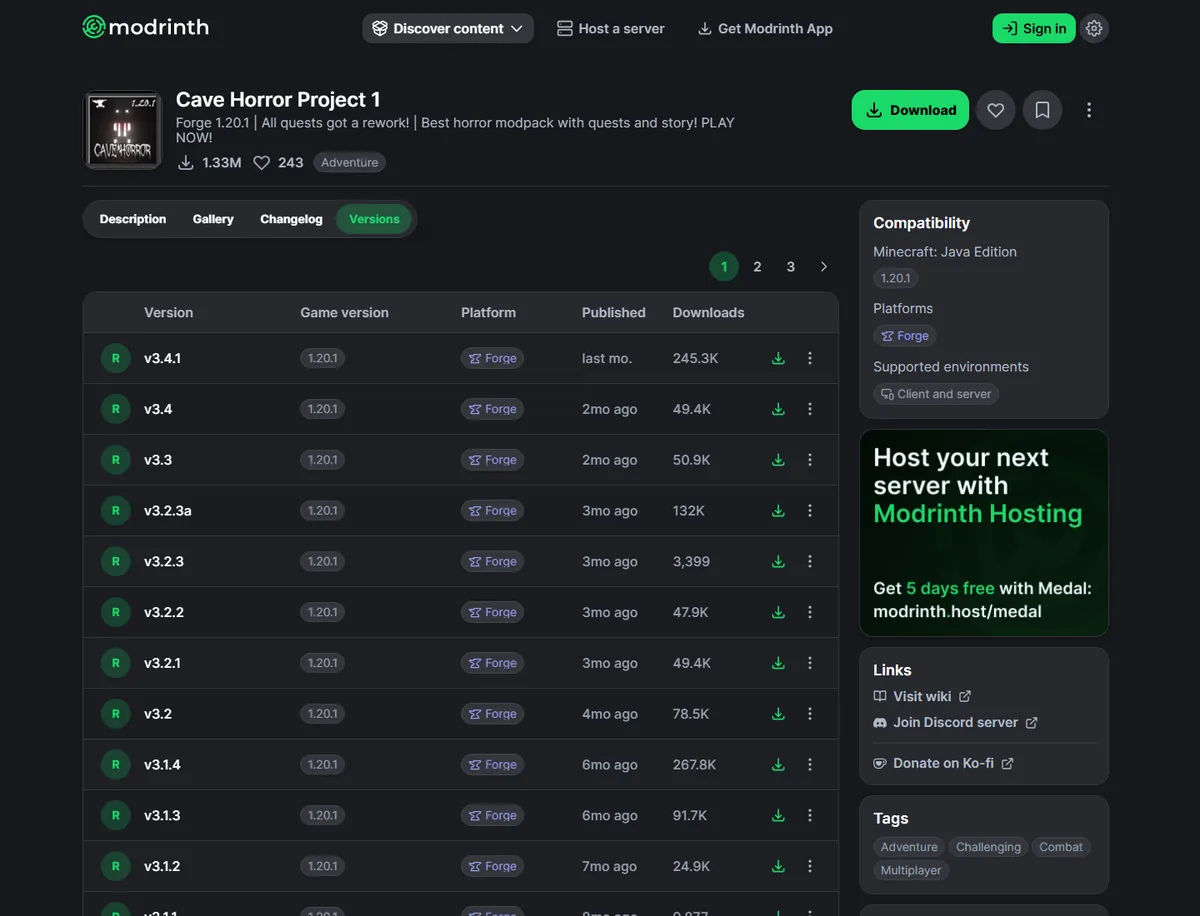Open version v3.4.1 name link
Screen dimensions: 1200x916
[x=162, y=358]
